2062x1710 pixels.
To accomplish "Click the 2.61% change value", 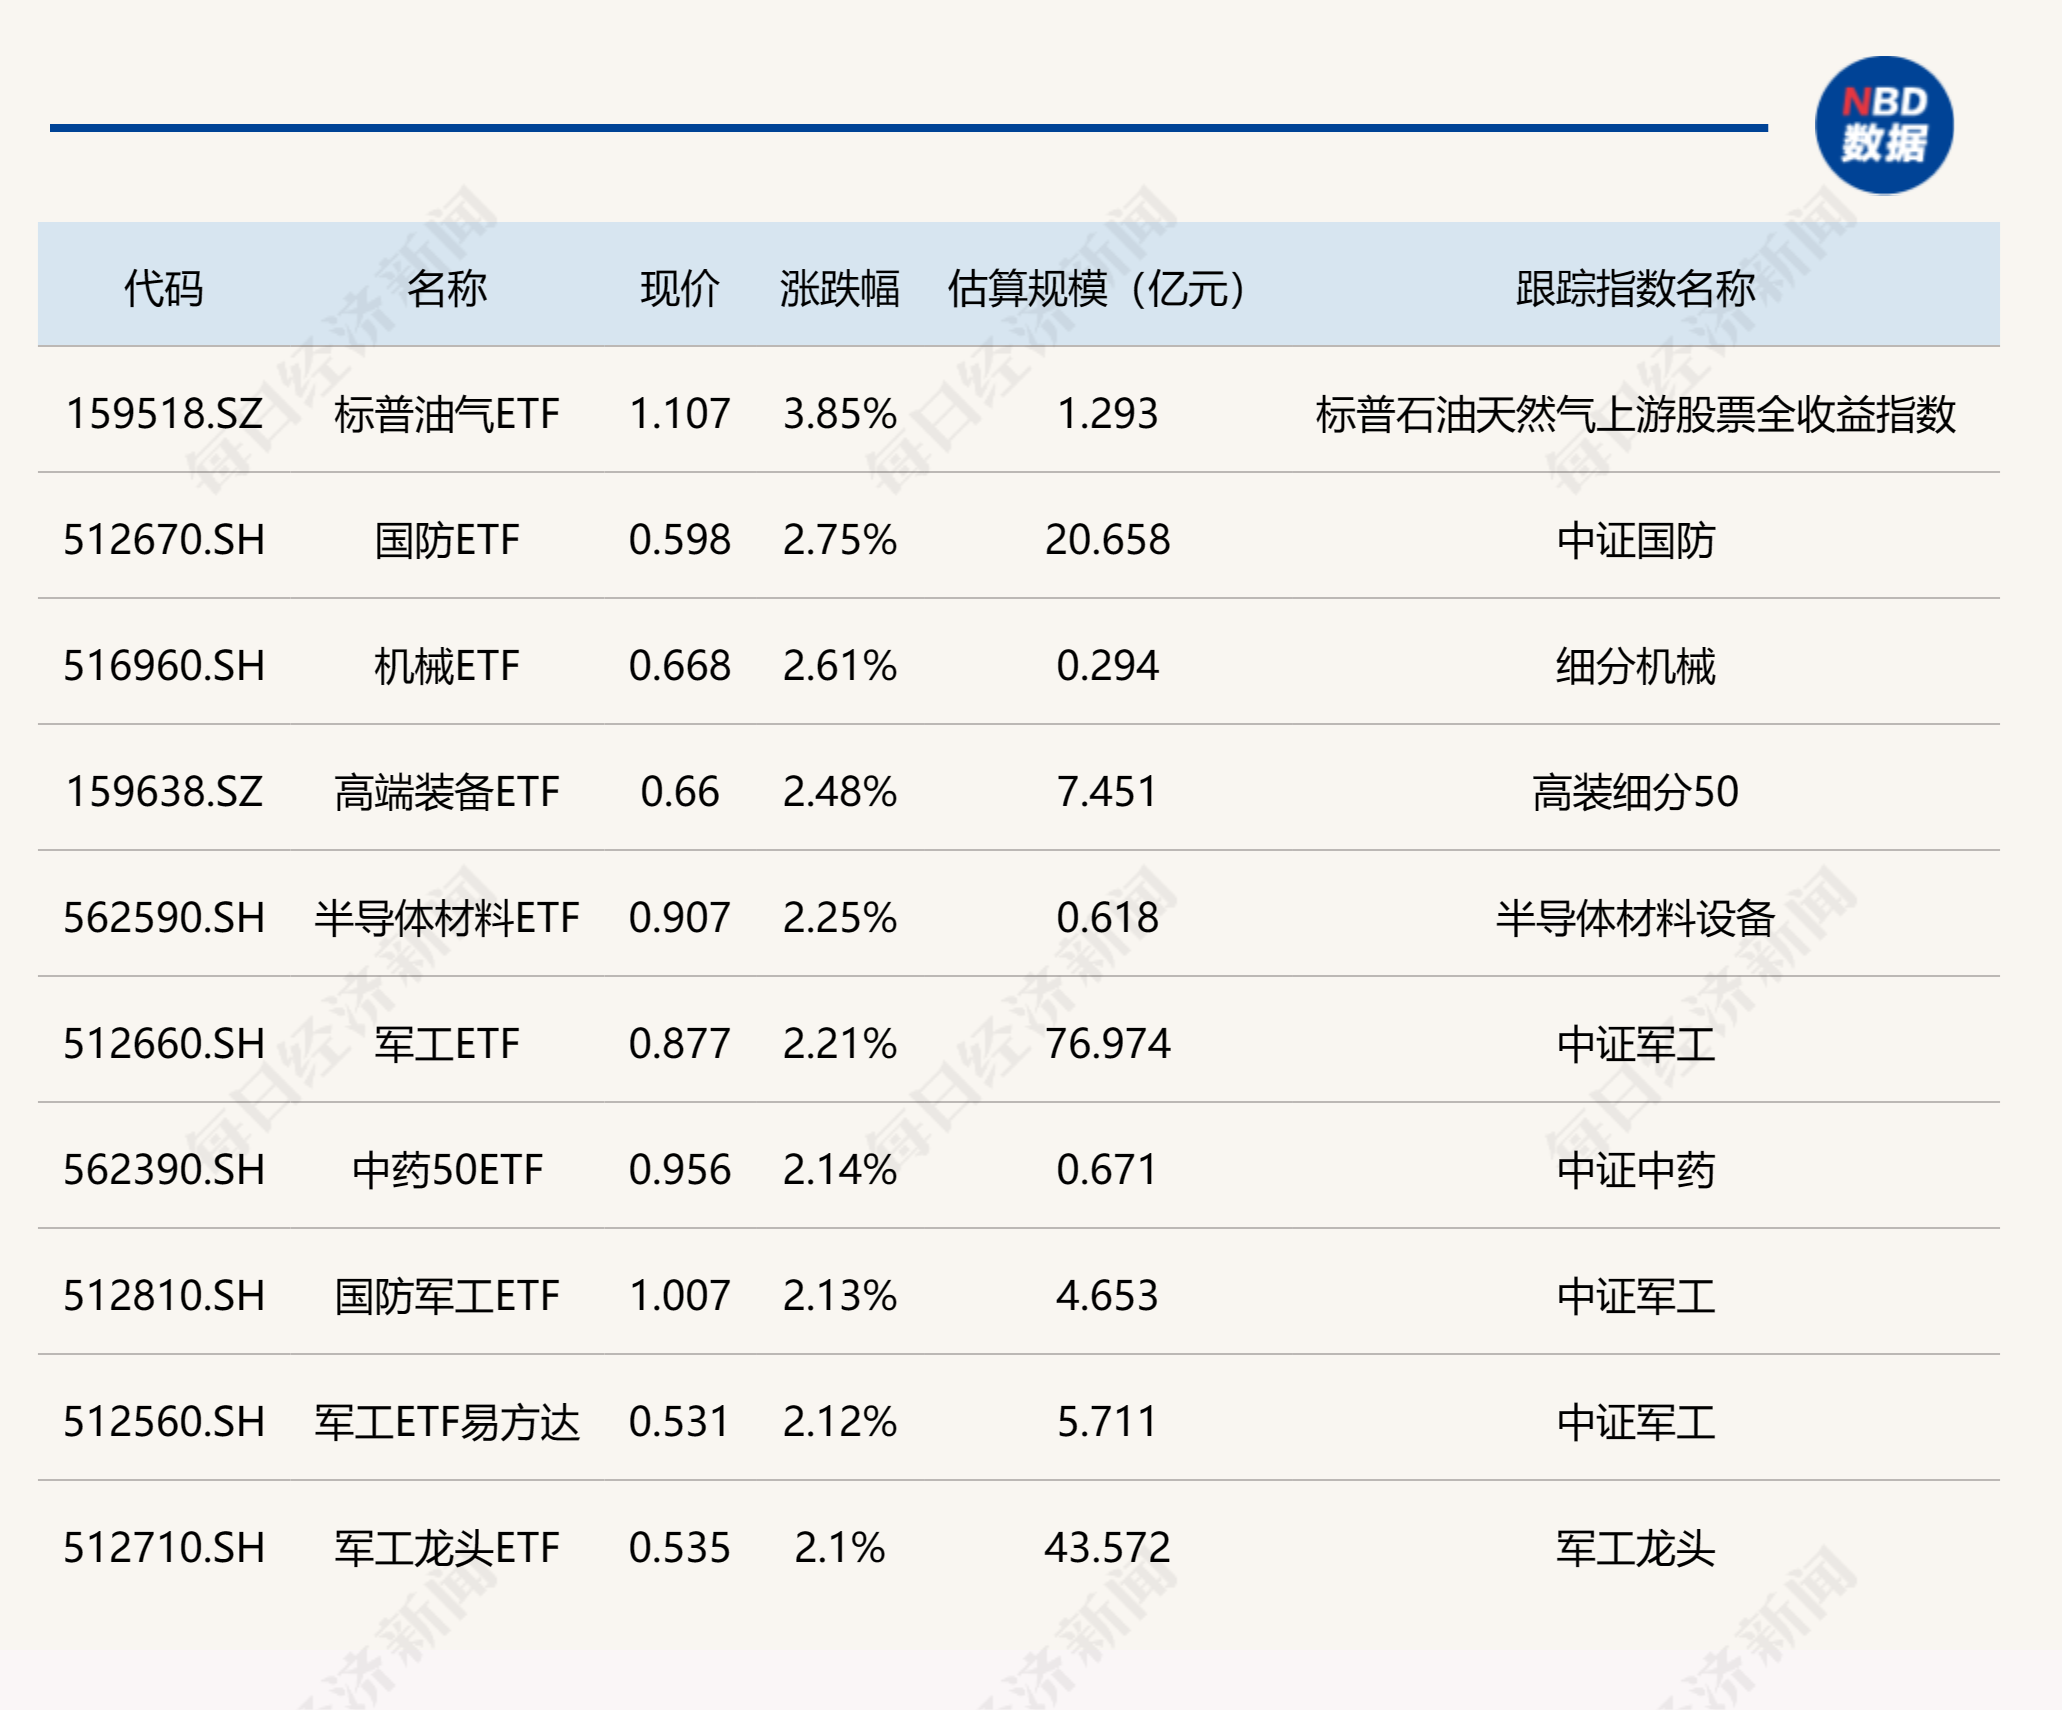I will click(x=840, y=666).
